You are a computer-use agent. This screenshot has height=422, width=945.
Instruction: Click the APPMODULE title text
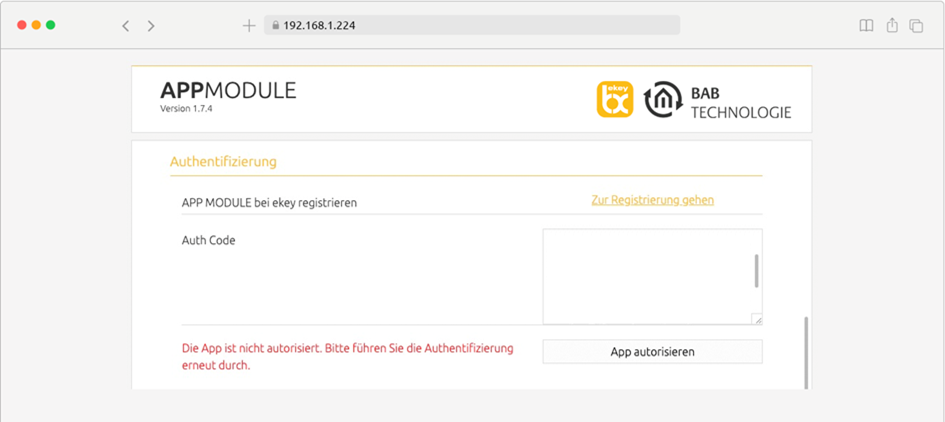coord(228,90)
